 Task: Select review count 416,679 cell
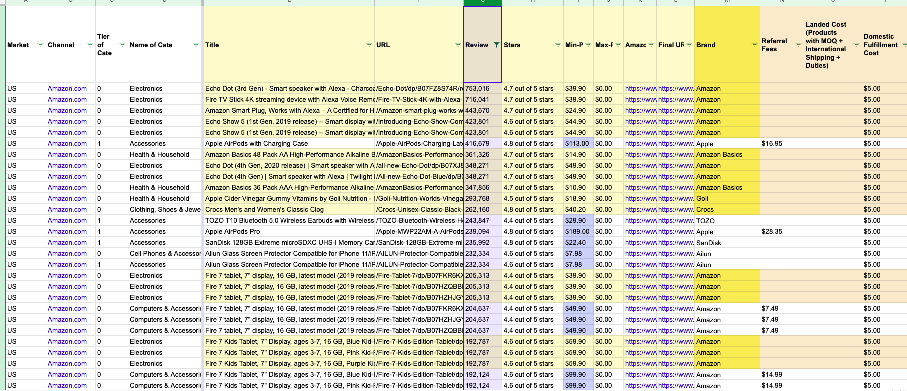[x=482, y=143]
